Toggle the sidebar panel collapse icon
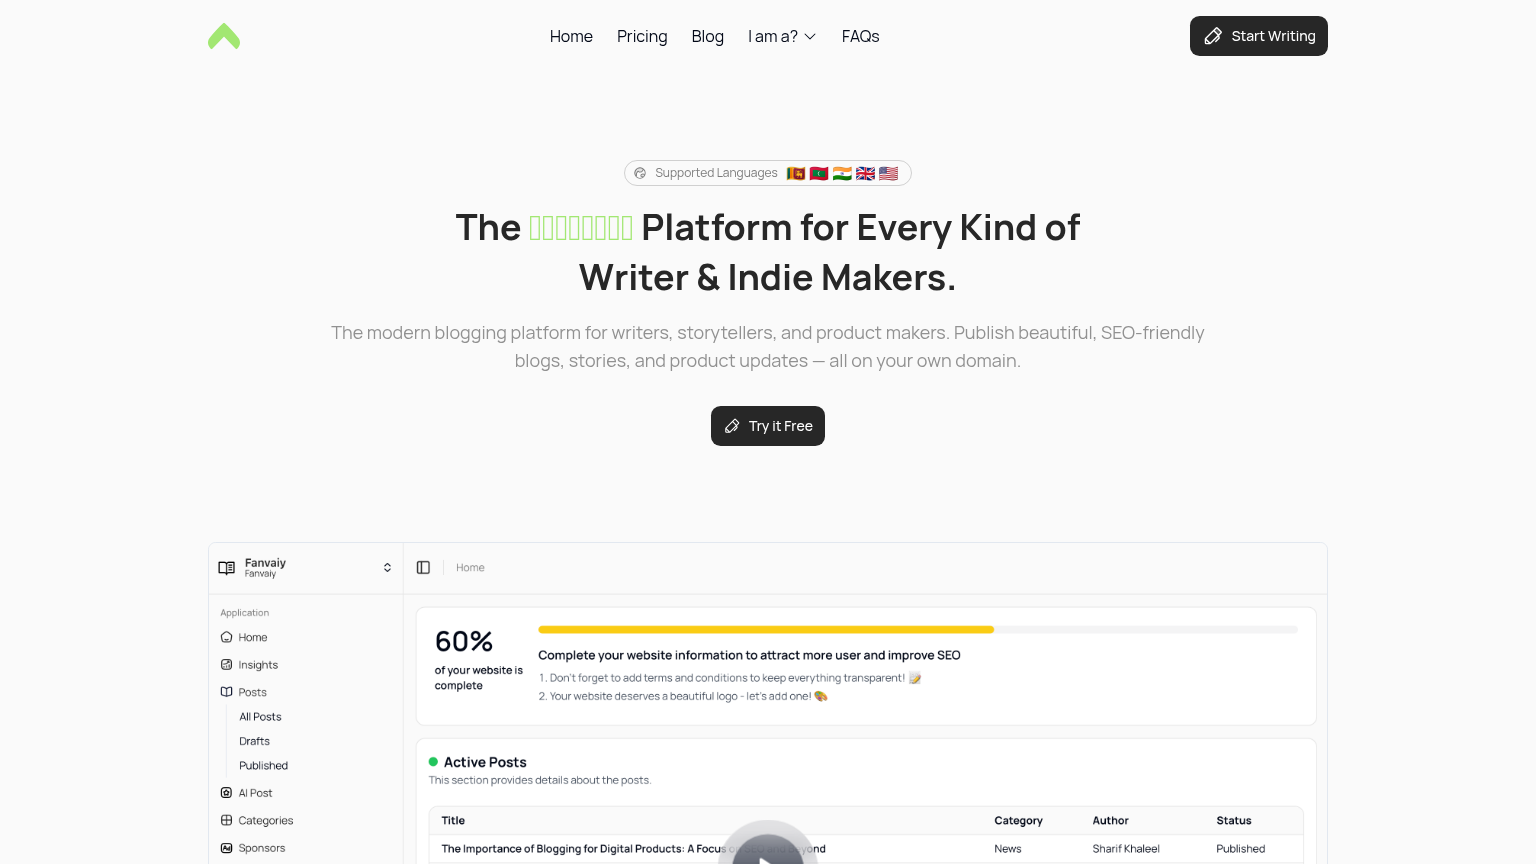Viewport: 1536px width, 864px height. coord(423,568)
